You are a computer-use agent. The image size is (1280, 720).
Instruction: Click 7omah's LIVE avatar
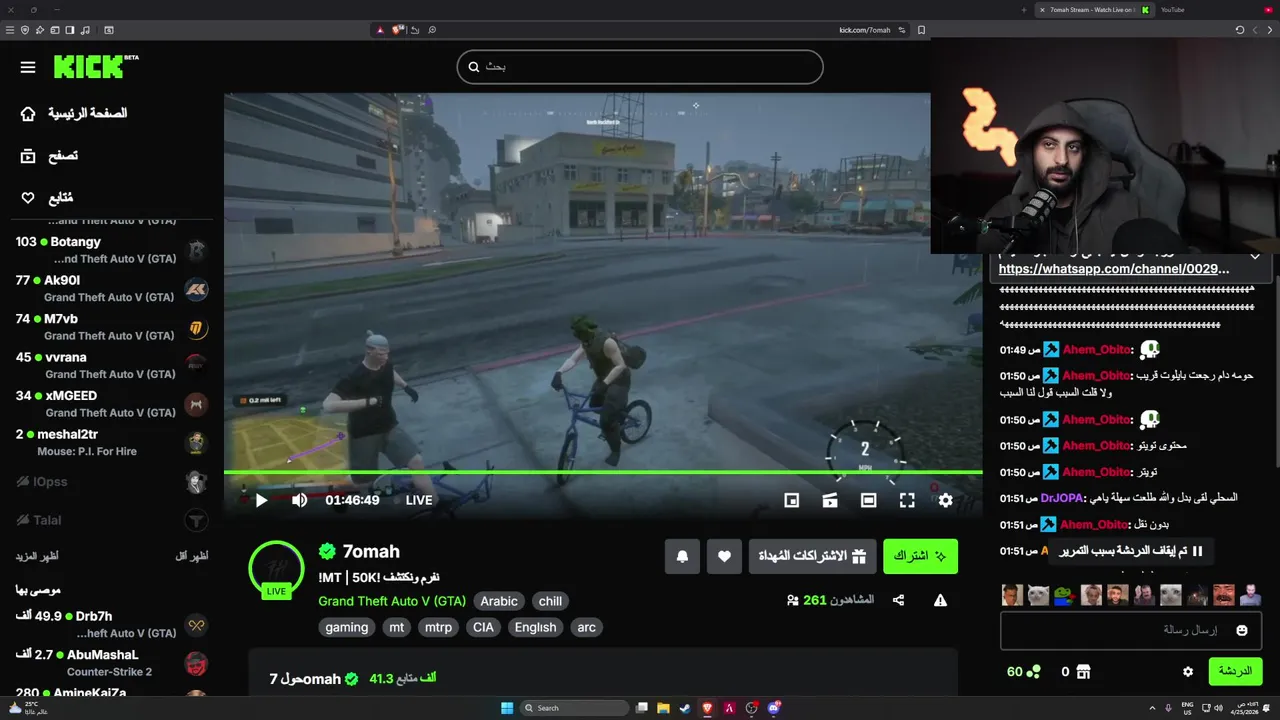[x=276, y=569]
